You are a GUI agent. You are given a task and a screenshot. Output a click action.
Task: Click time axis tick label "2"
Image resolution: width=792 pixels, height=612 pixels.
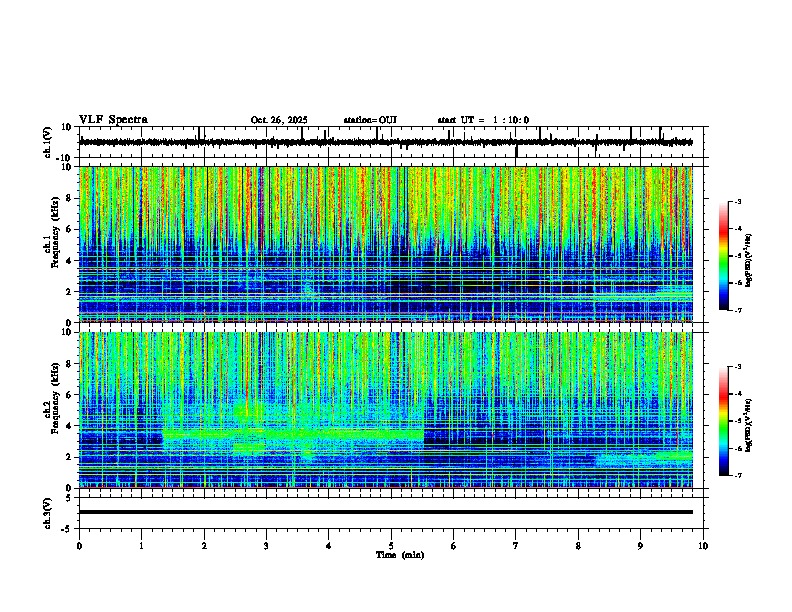tap(204, 546)
